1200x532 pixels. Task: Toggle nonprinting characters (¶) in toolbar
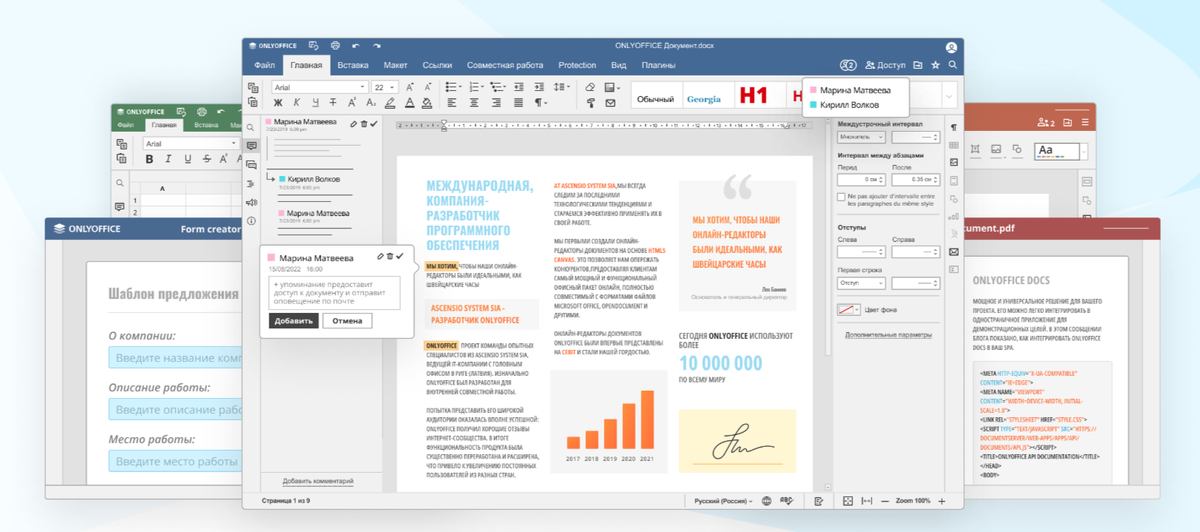click(x=541, y=102)
